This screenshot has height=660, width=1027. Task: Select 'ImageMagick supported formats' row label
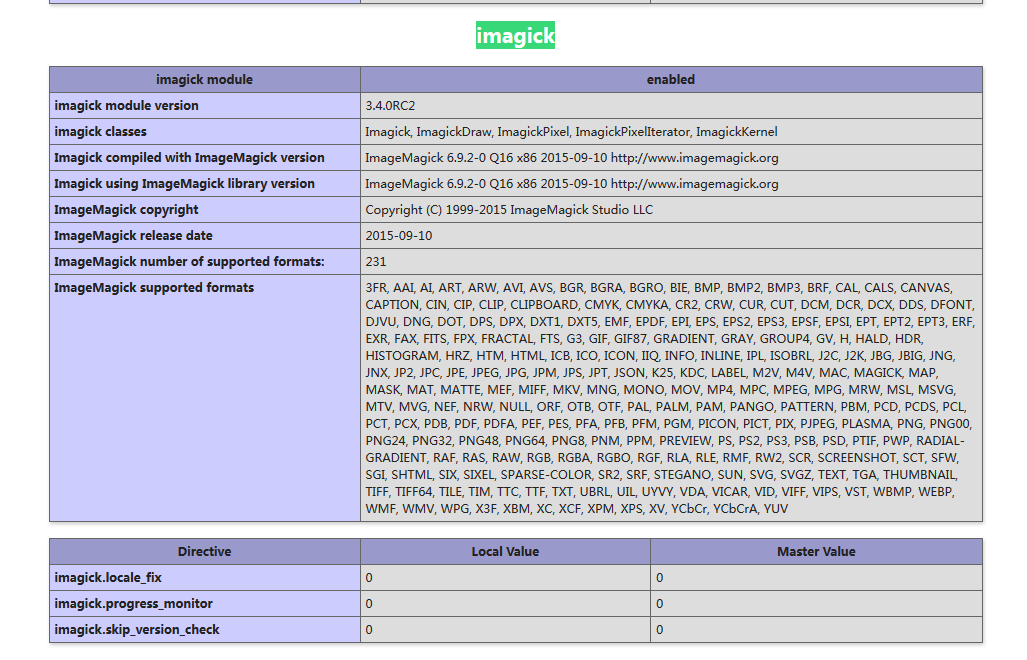click(204, 398)
